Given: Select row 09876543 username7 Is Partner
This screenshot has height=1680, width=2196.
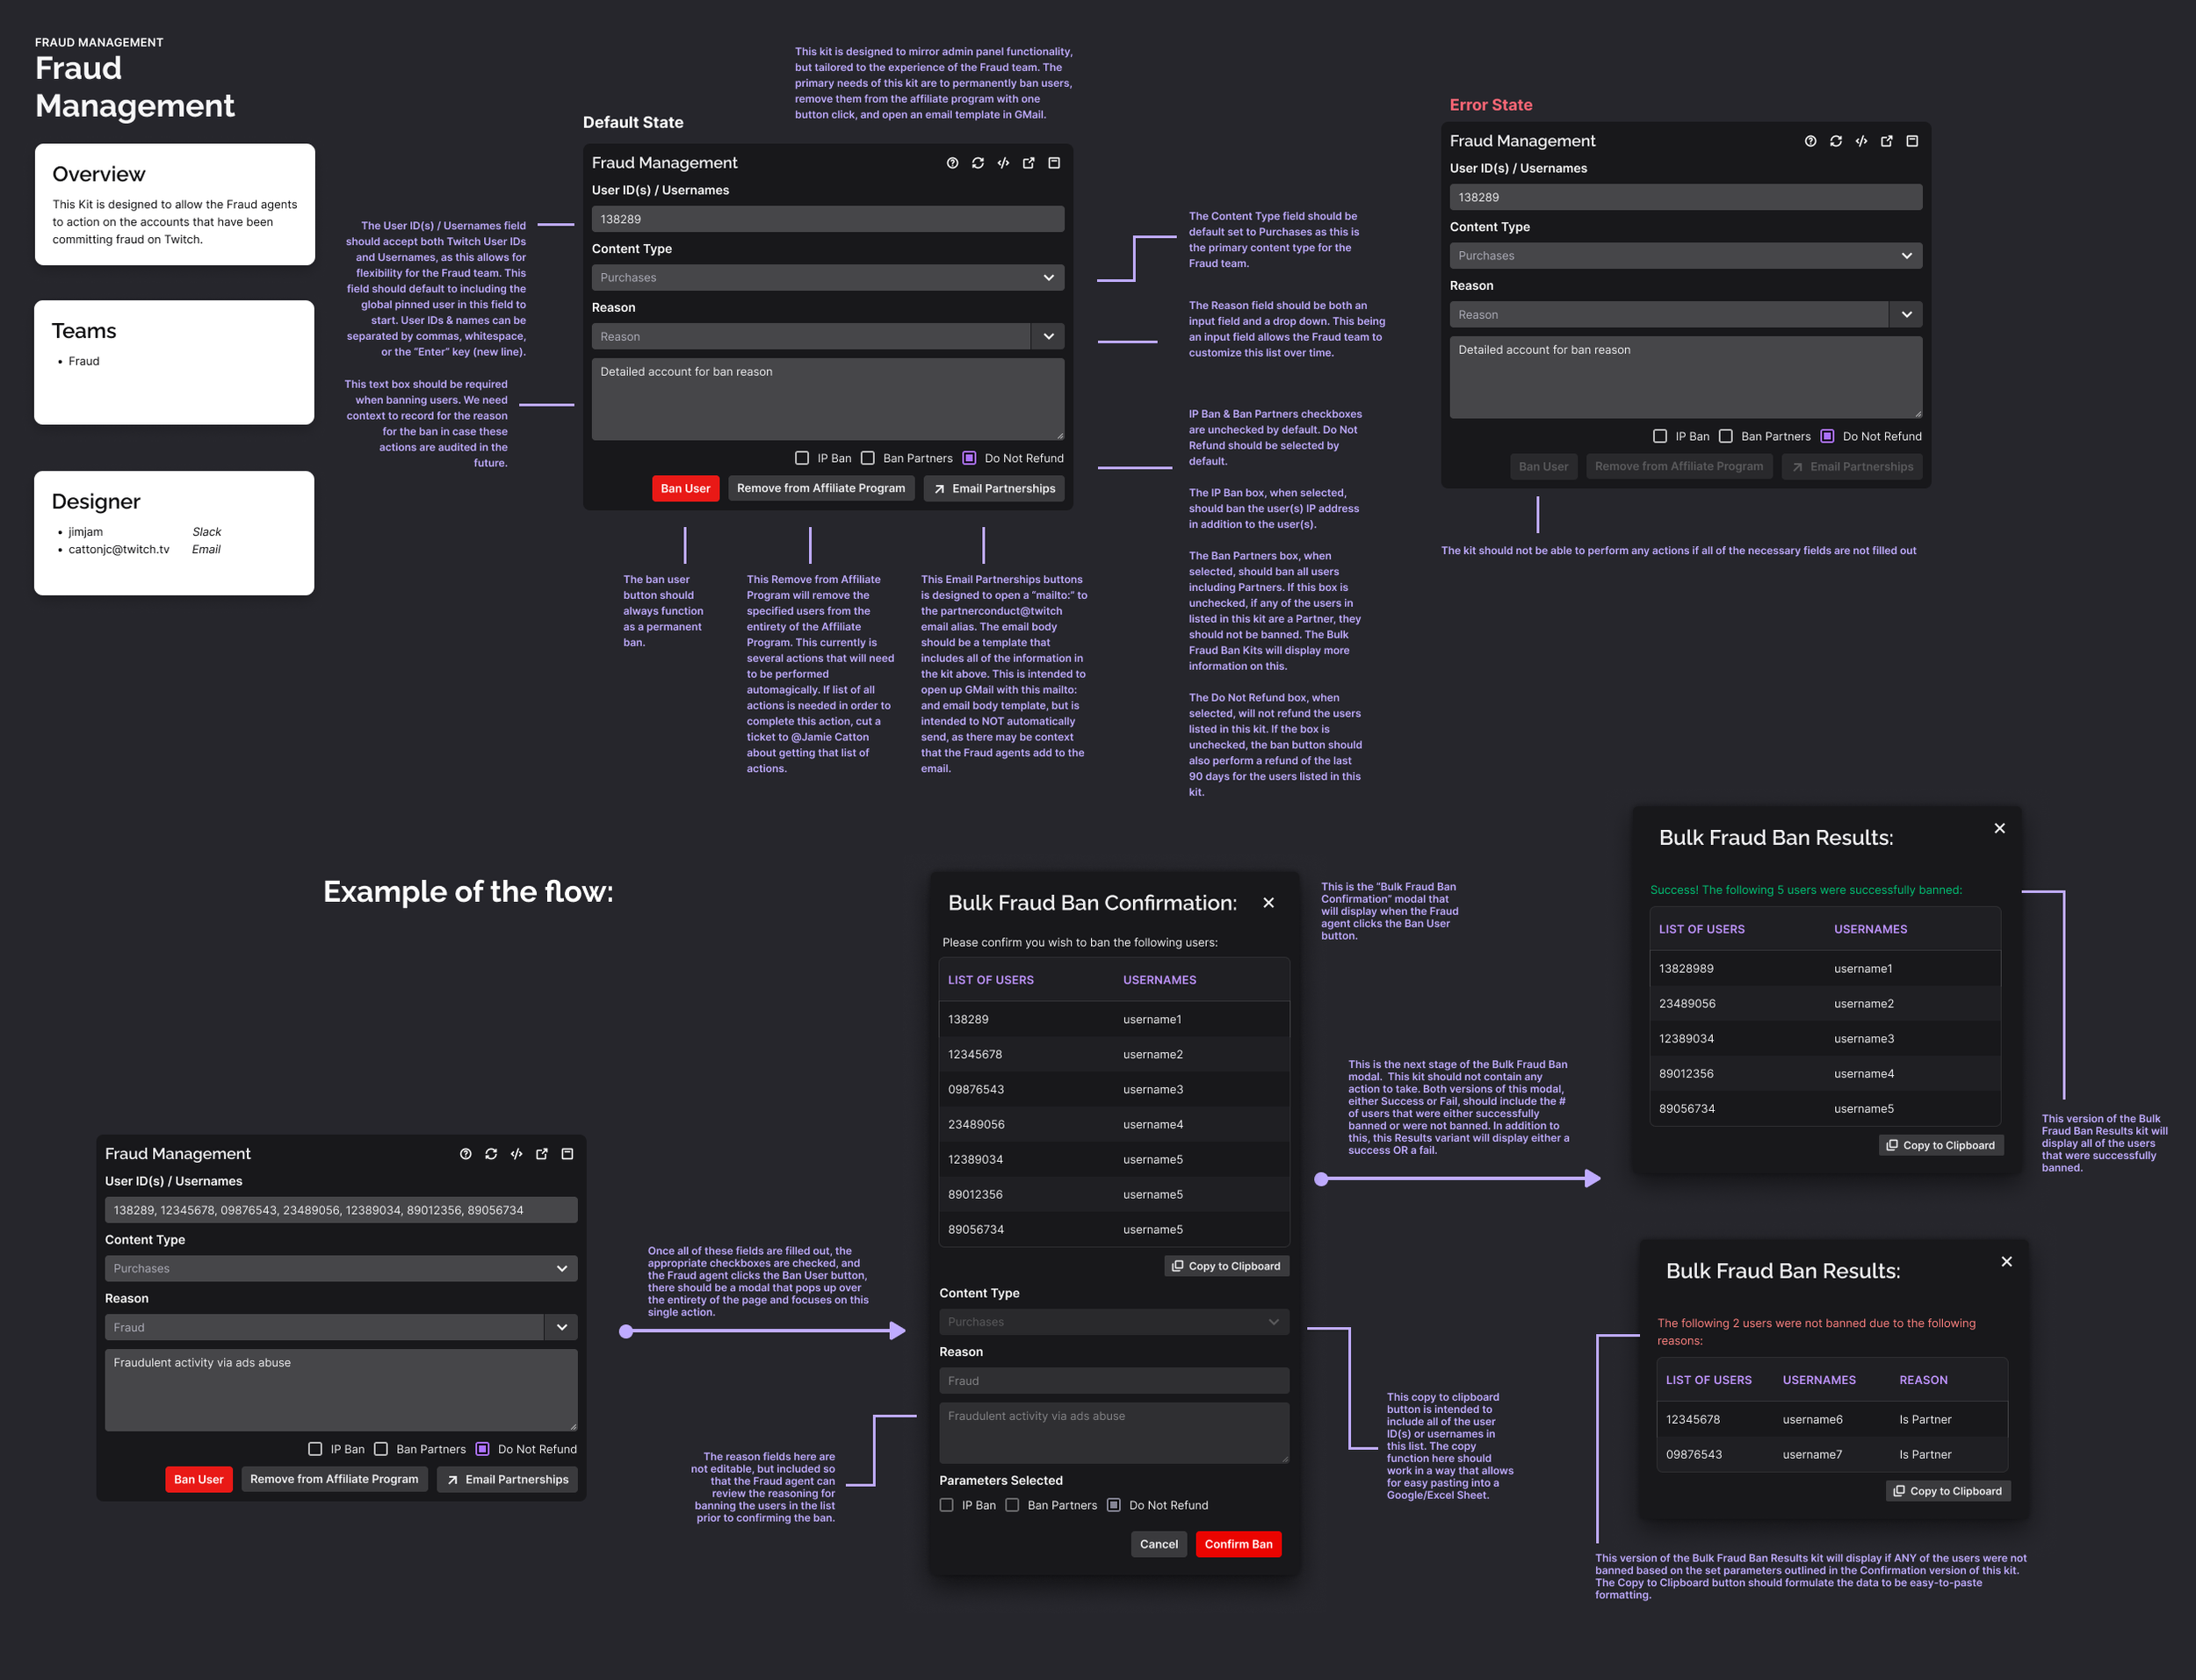Looking at the screenshot, I should pyautogui.click(x=1832, y=1455).
